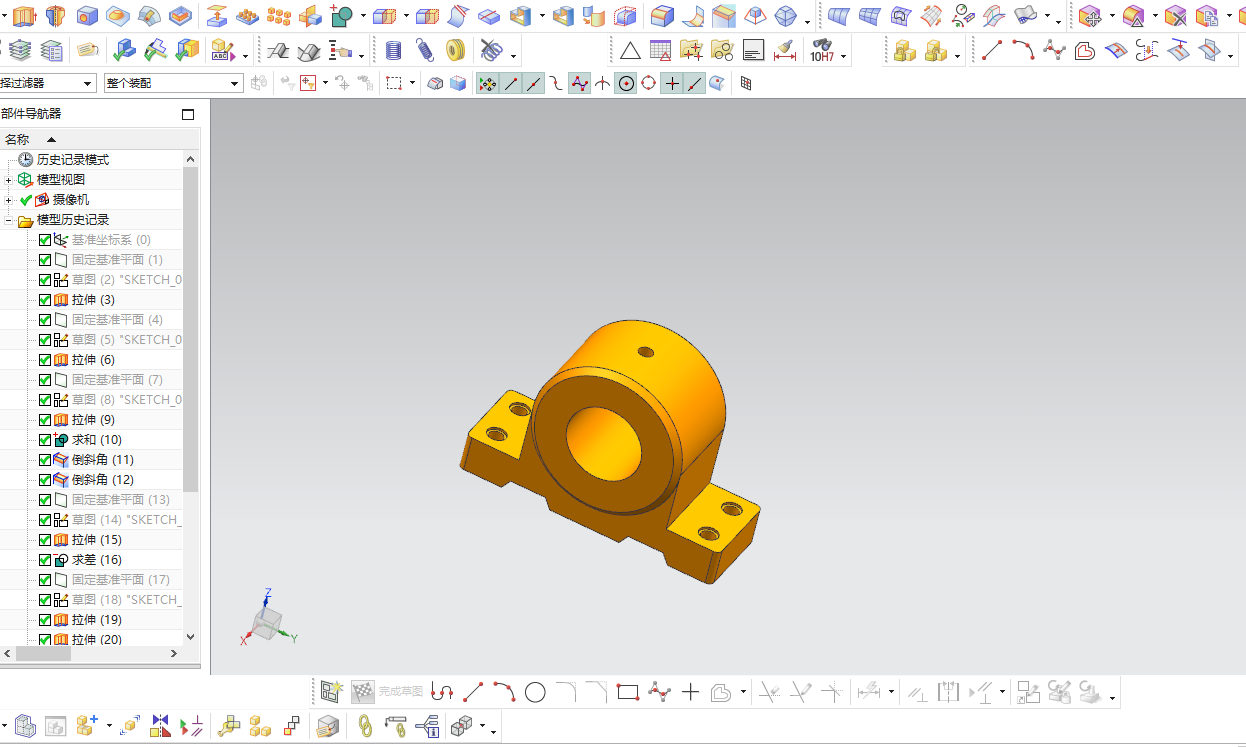
Task: Click the Delete Face icon
Action: (1175, 15)
